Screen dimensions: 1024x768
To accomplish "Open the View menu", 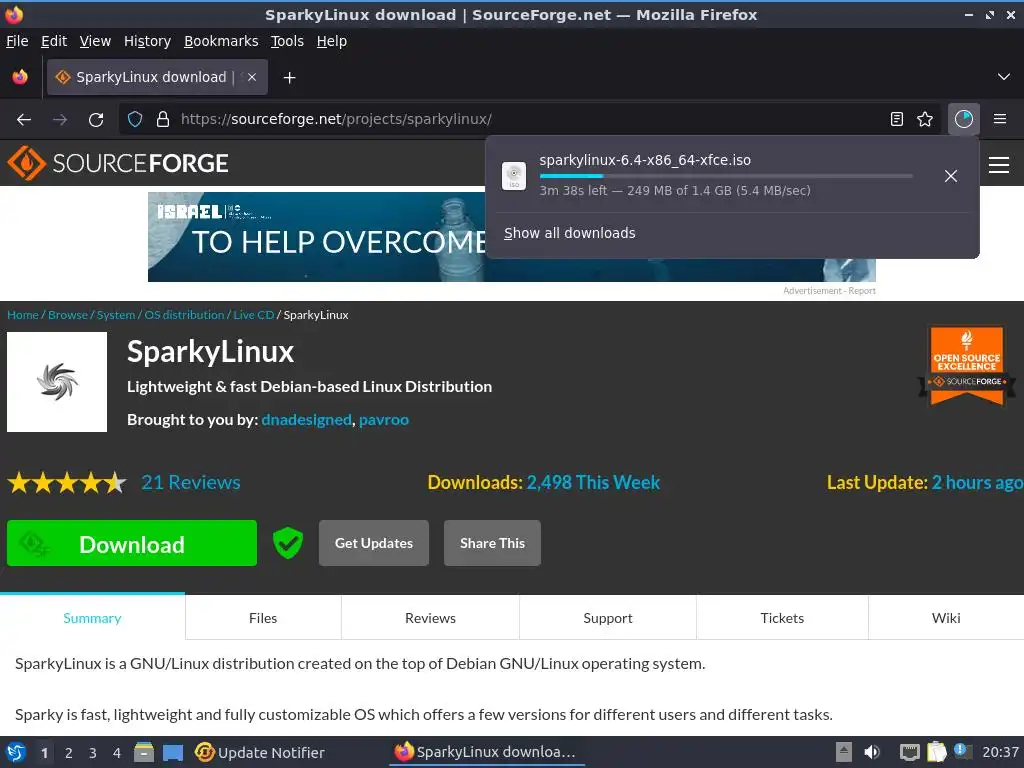I will point(95,41).
